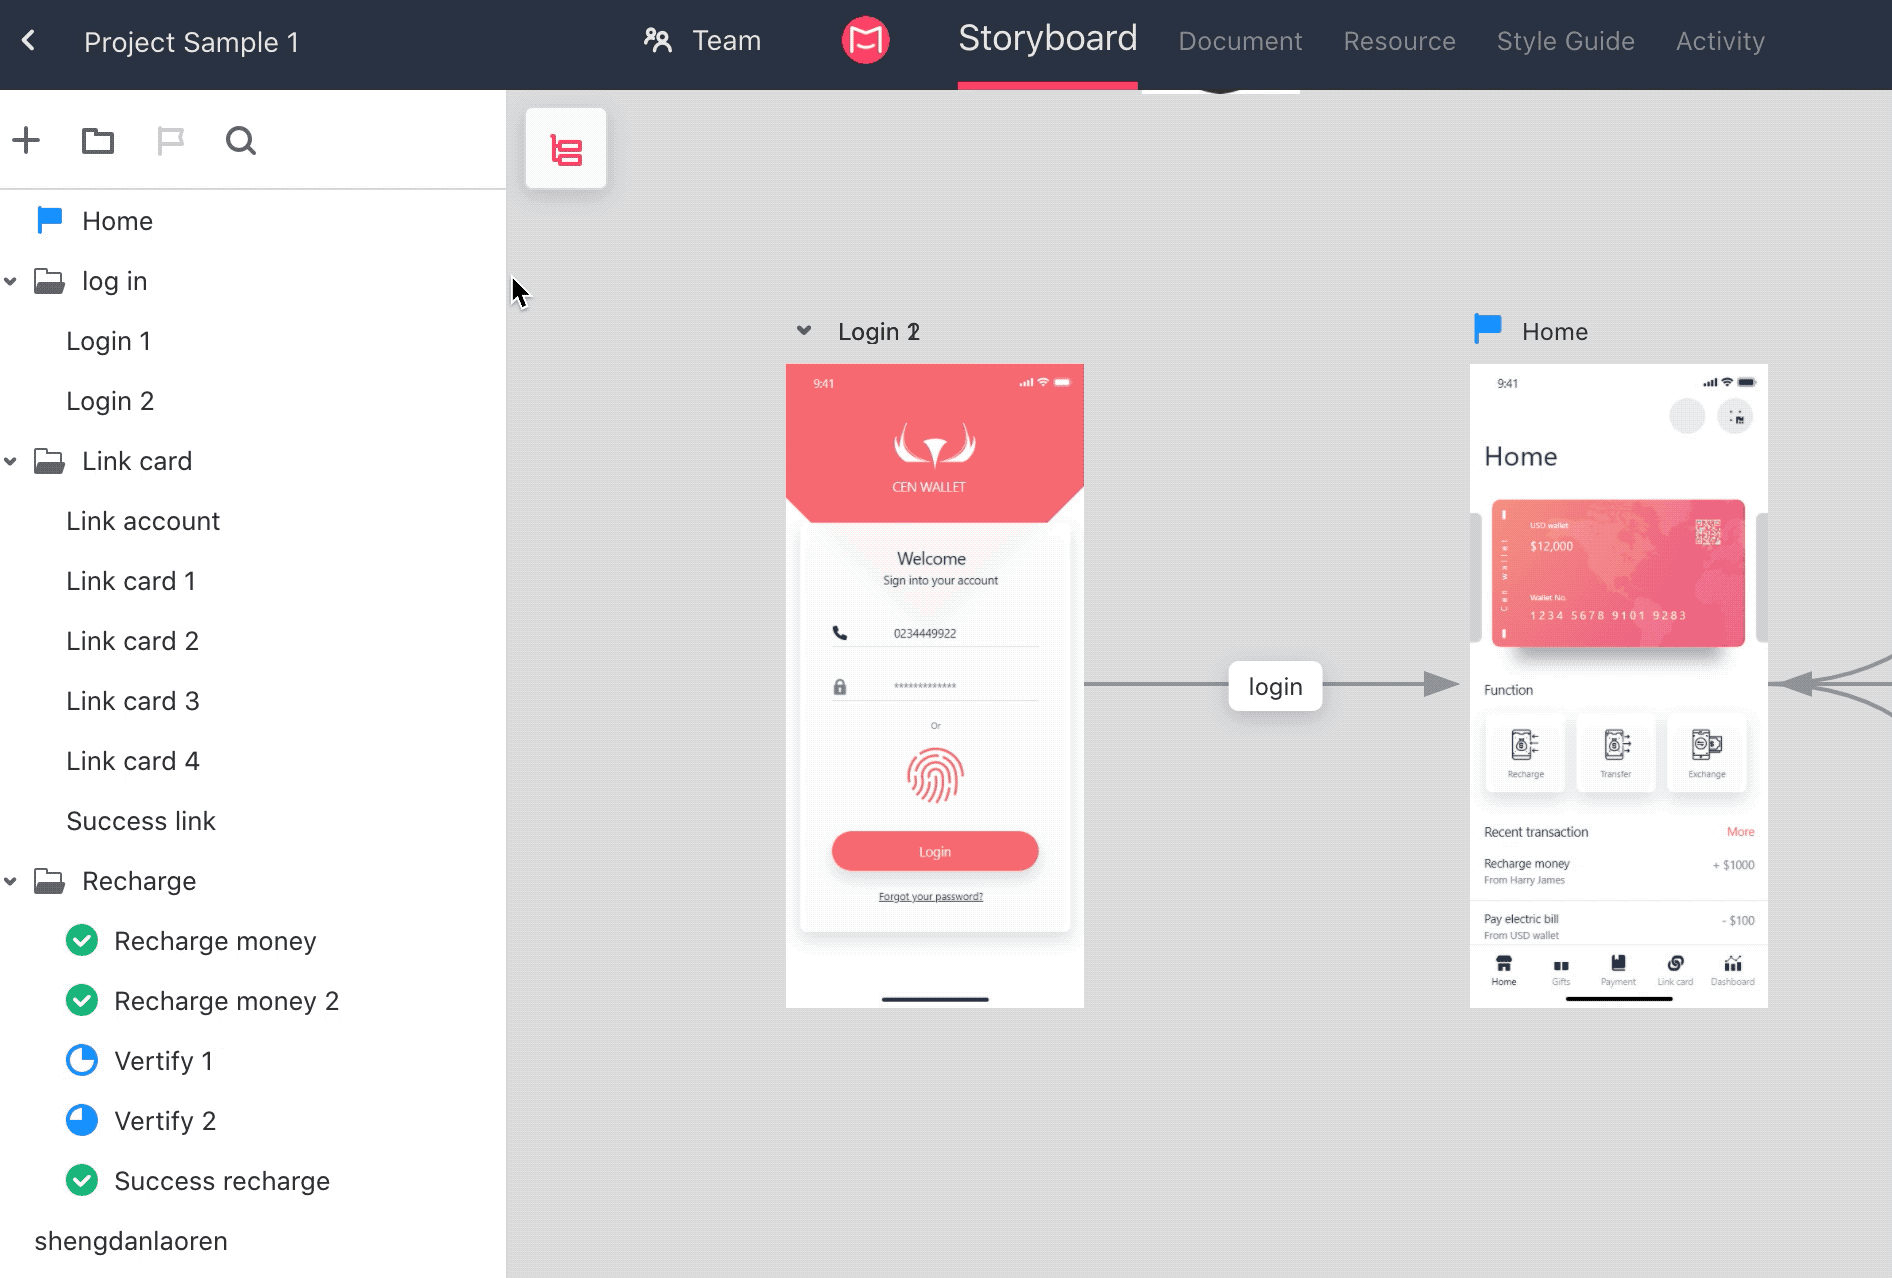Click progress status icon of Vertify 2

[82, 1120]
